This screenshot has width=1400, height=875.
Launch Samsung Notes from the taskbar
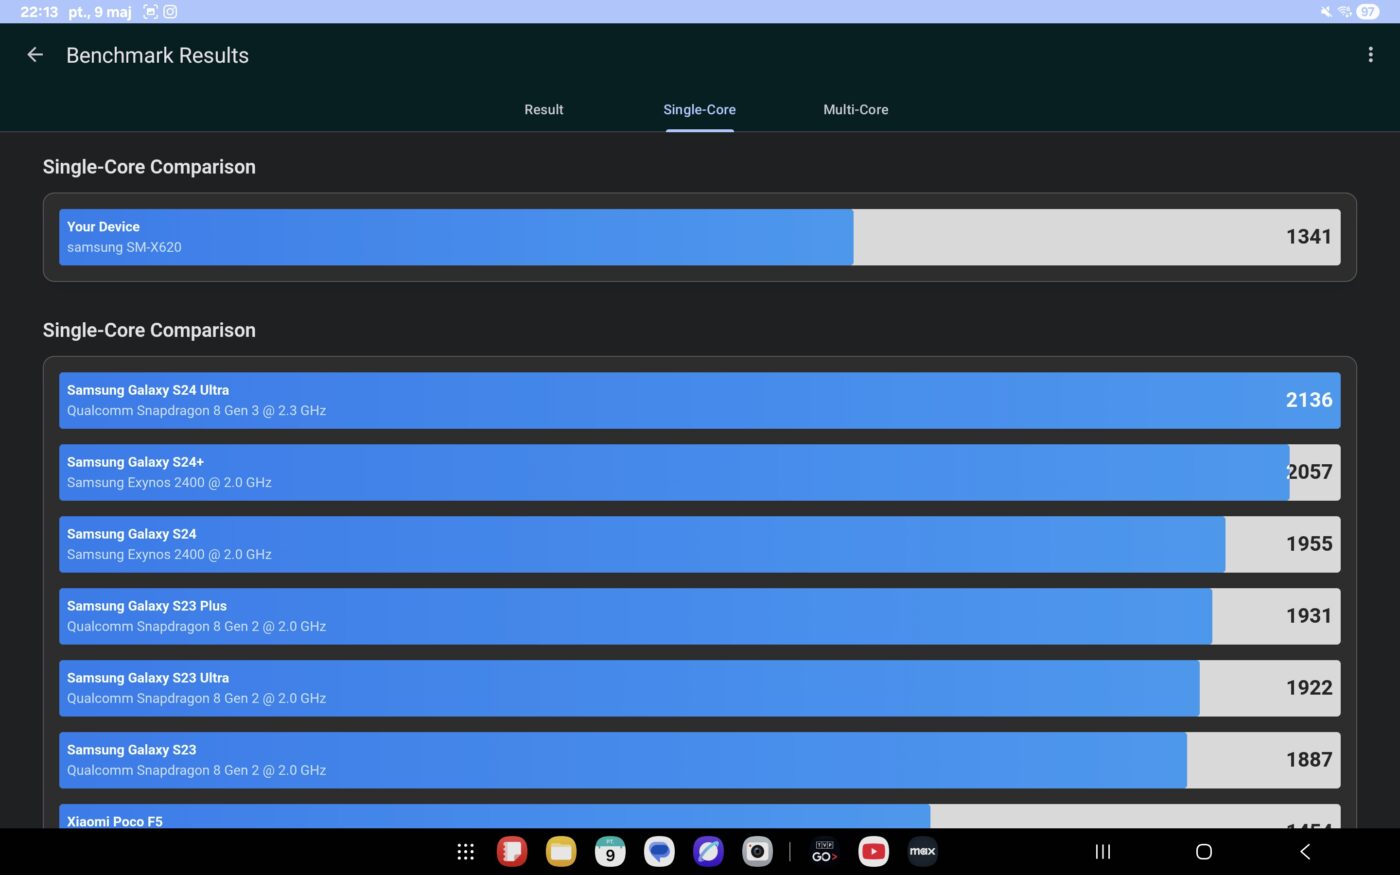pos(512,852)
